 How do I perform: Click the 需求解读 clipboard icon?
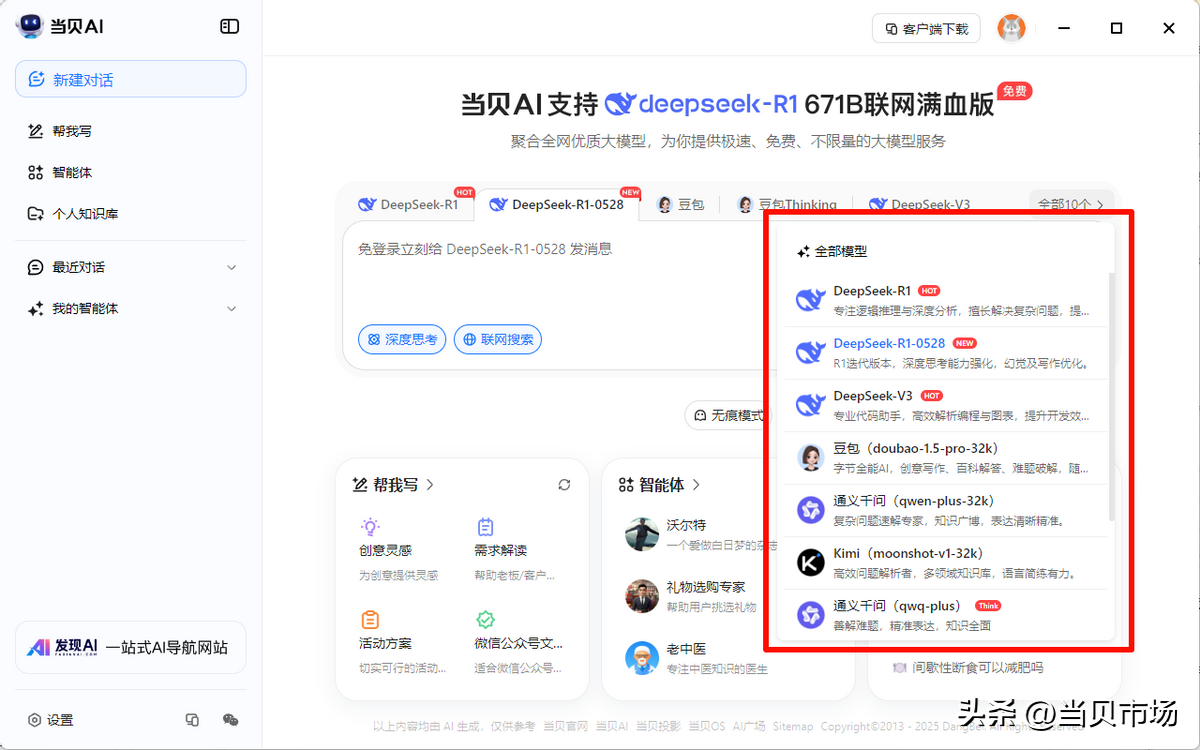(485, 526)
